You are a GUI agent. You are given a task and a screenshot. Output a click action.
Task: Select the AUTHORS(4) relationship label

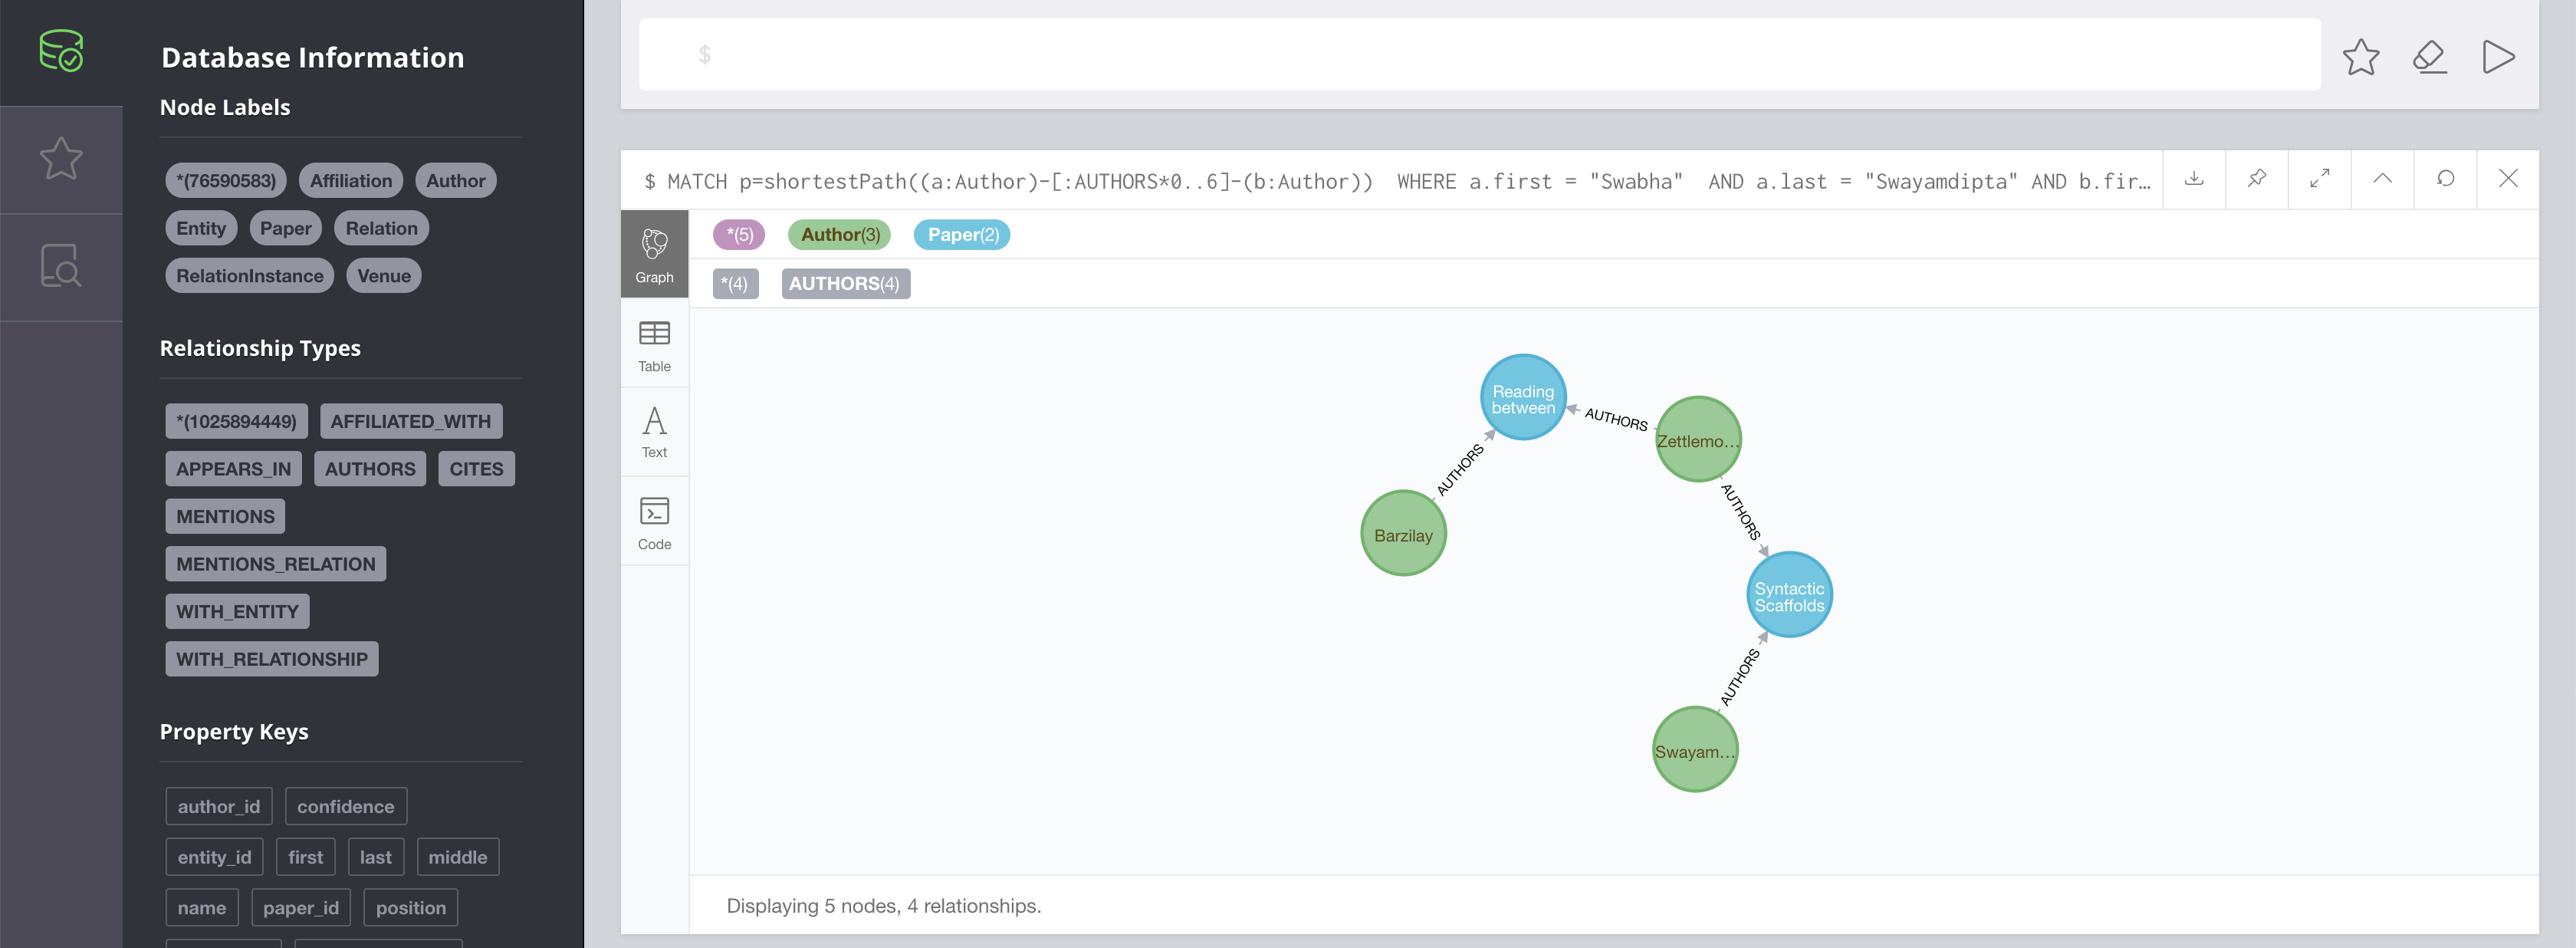[x=845, y=284]
